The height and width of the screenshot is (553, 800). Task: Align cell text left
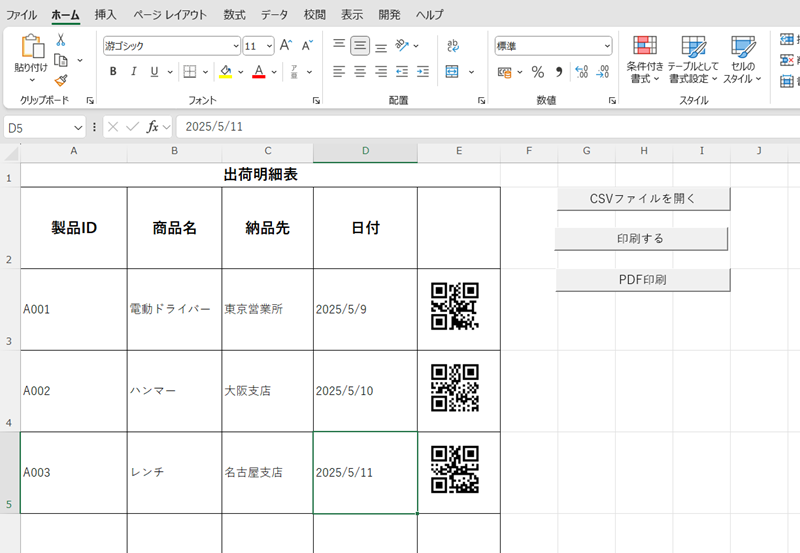click(x=339, y=71)
